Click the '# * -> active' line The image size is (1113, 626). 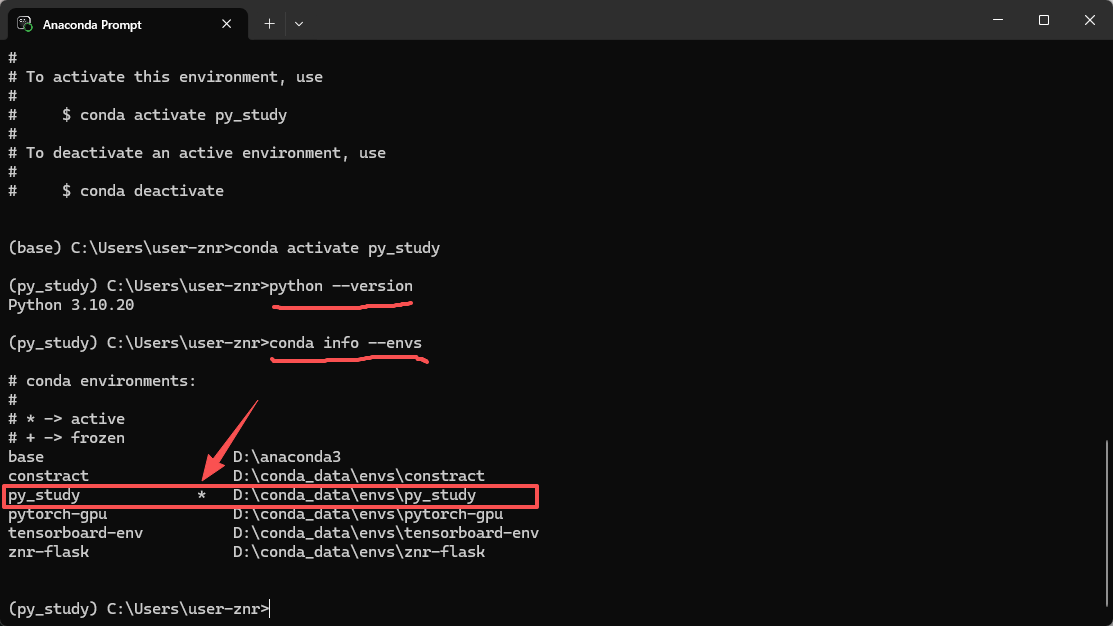[67, 419]
